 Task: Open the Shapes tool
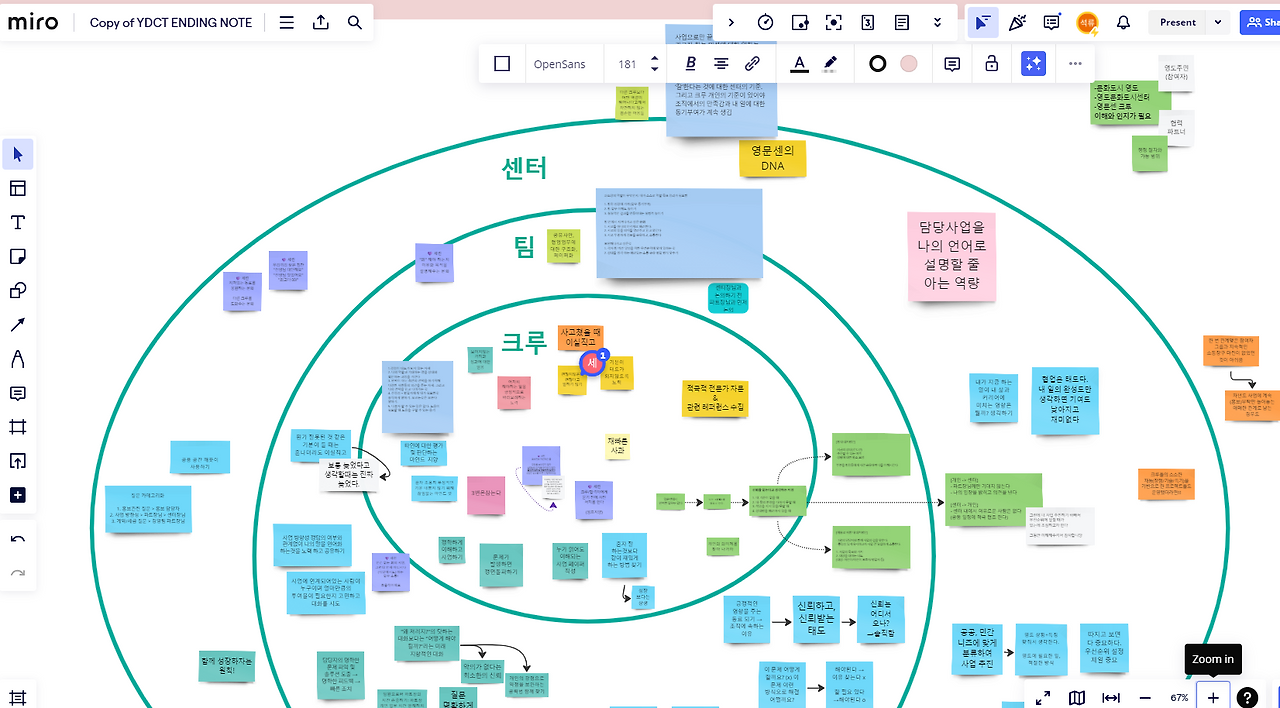pos(17,290)
